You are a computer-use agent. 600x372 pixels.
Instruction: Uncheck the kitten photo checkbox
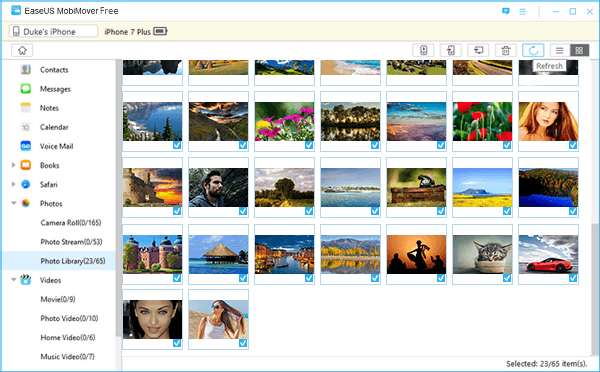(507, 278)
